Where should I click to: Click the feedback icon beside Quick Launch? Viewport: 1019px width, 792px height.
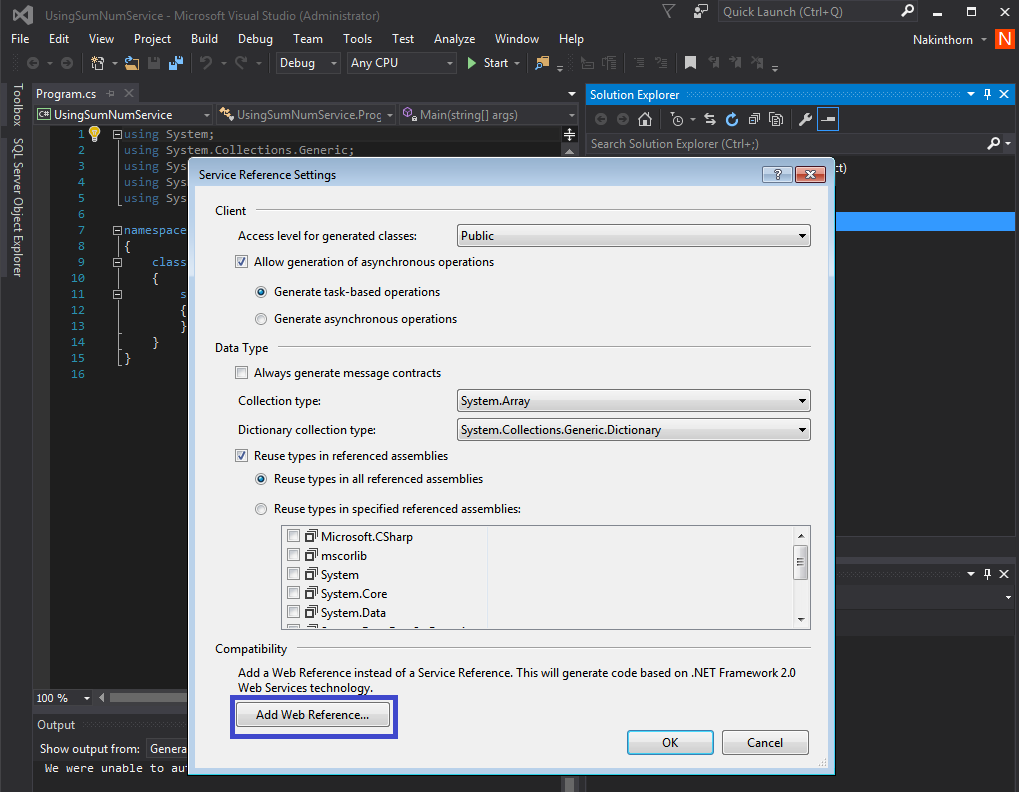click(x=701, y=11)
